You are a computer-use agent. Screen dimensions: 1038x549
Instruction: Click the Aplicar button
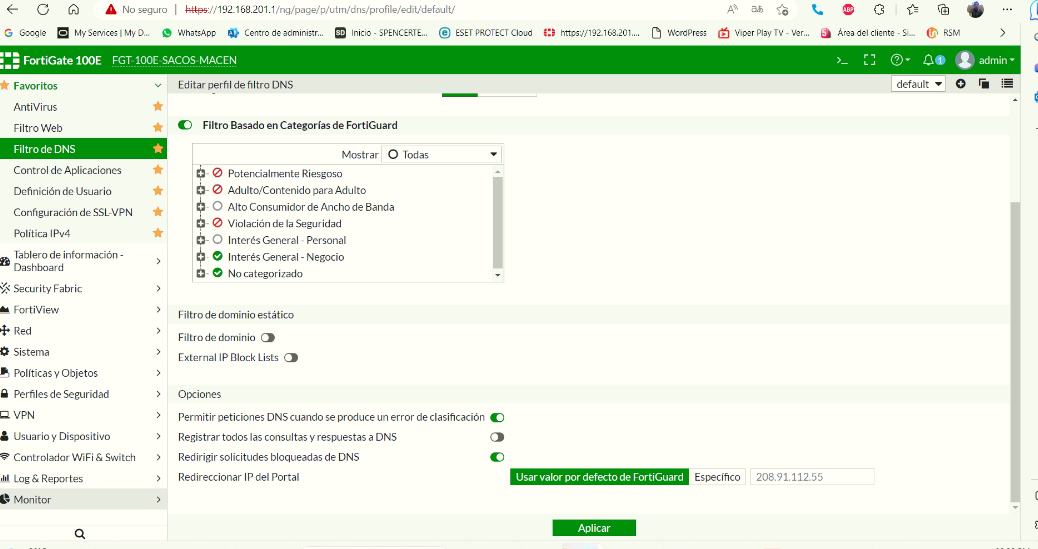click(x=594, y=528)
